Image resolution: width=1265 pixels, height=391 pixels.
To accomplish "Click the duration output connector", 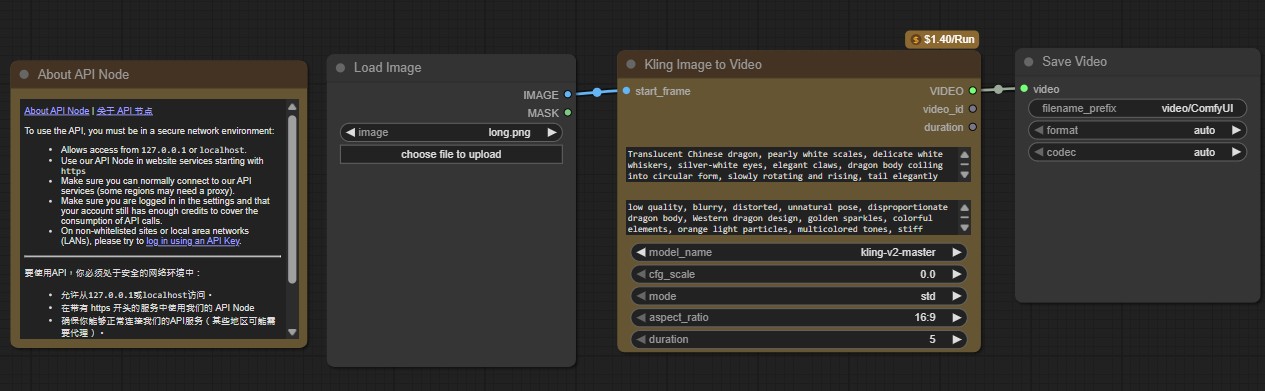I will (x=973, y=127).
